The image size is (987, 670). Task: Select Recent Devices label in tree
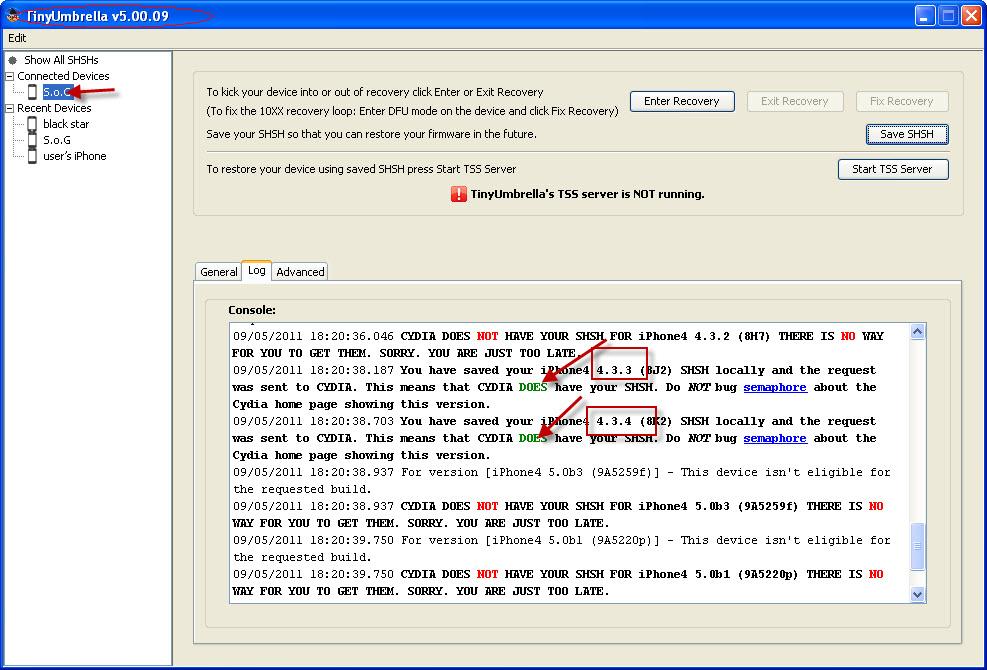click(54, 108)
